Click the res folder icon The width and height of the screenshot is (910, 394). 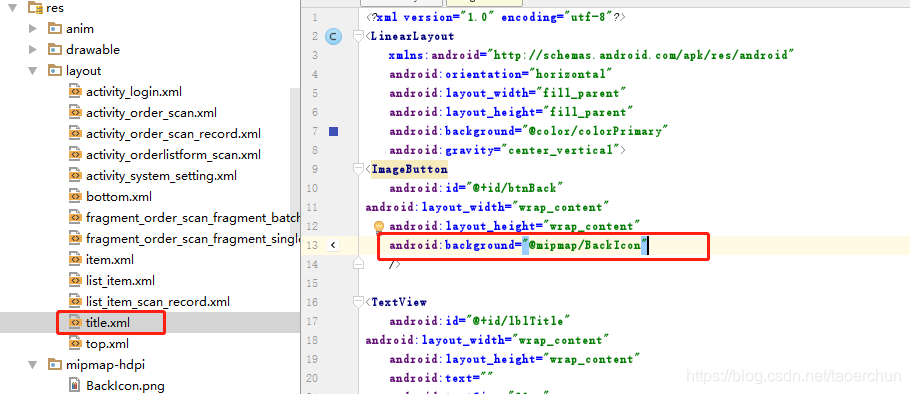pyautogui.click(x=35, y=8)
